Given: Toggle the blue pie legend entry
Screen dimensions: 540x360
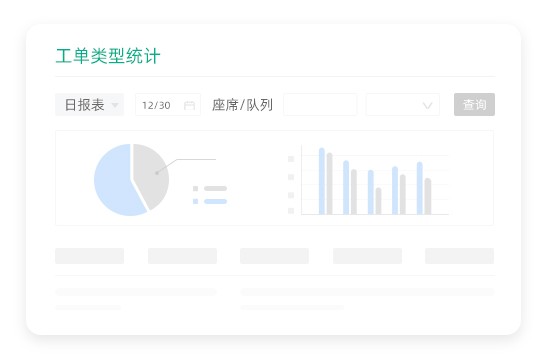Looking at the screenshot, I should 210,201.
